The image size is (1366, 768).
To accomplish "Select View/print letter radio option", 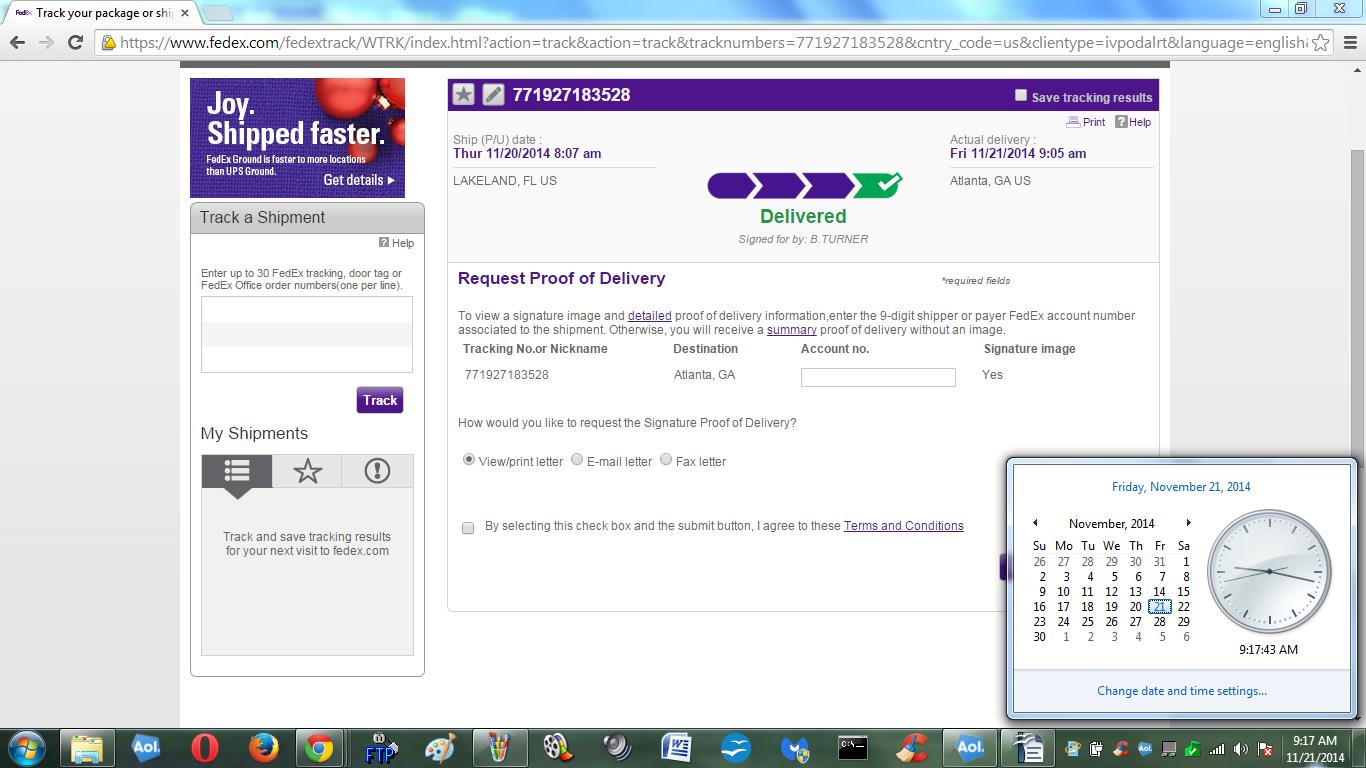I will point(469,460).
